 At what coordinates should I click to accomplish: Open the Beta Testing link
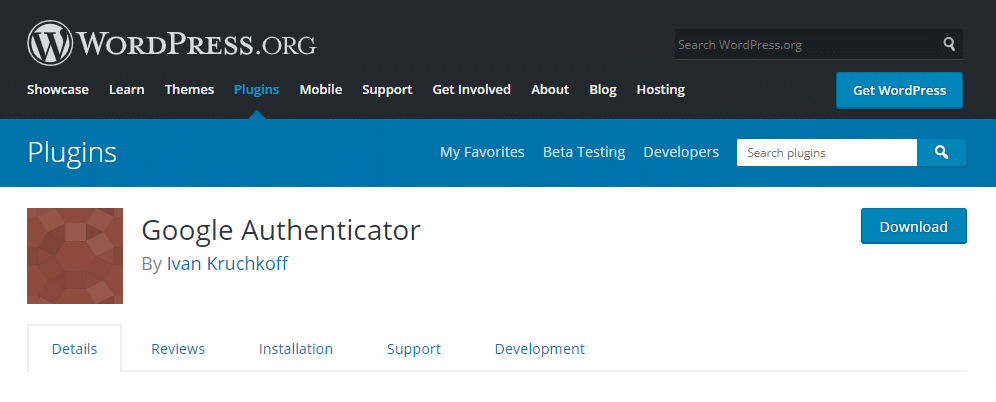(584, 152)
